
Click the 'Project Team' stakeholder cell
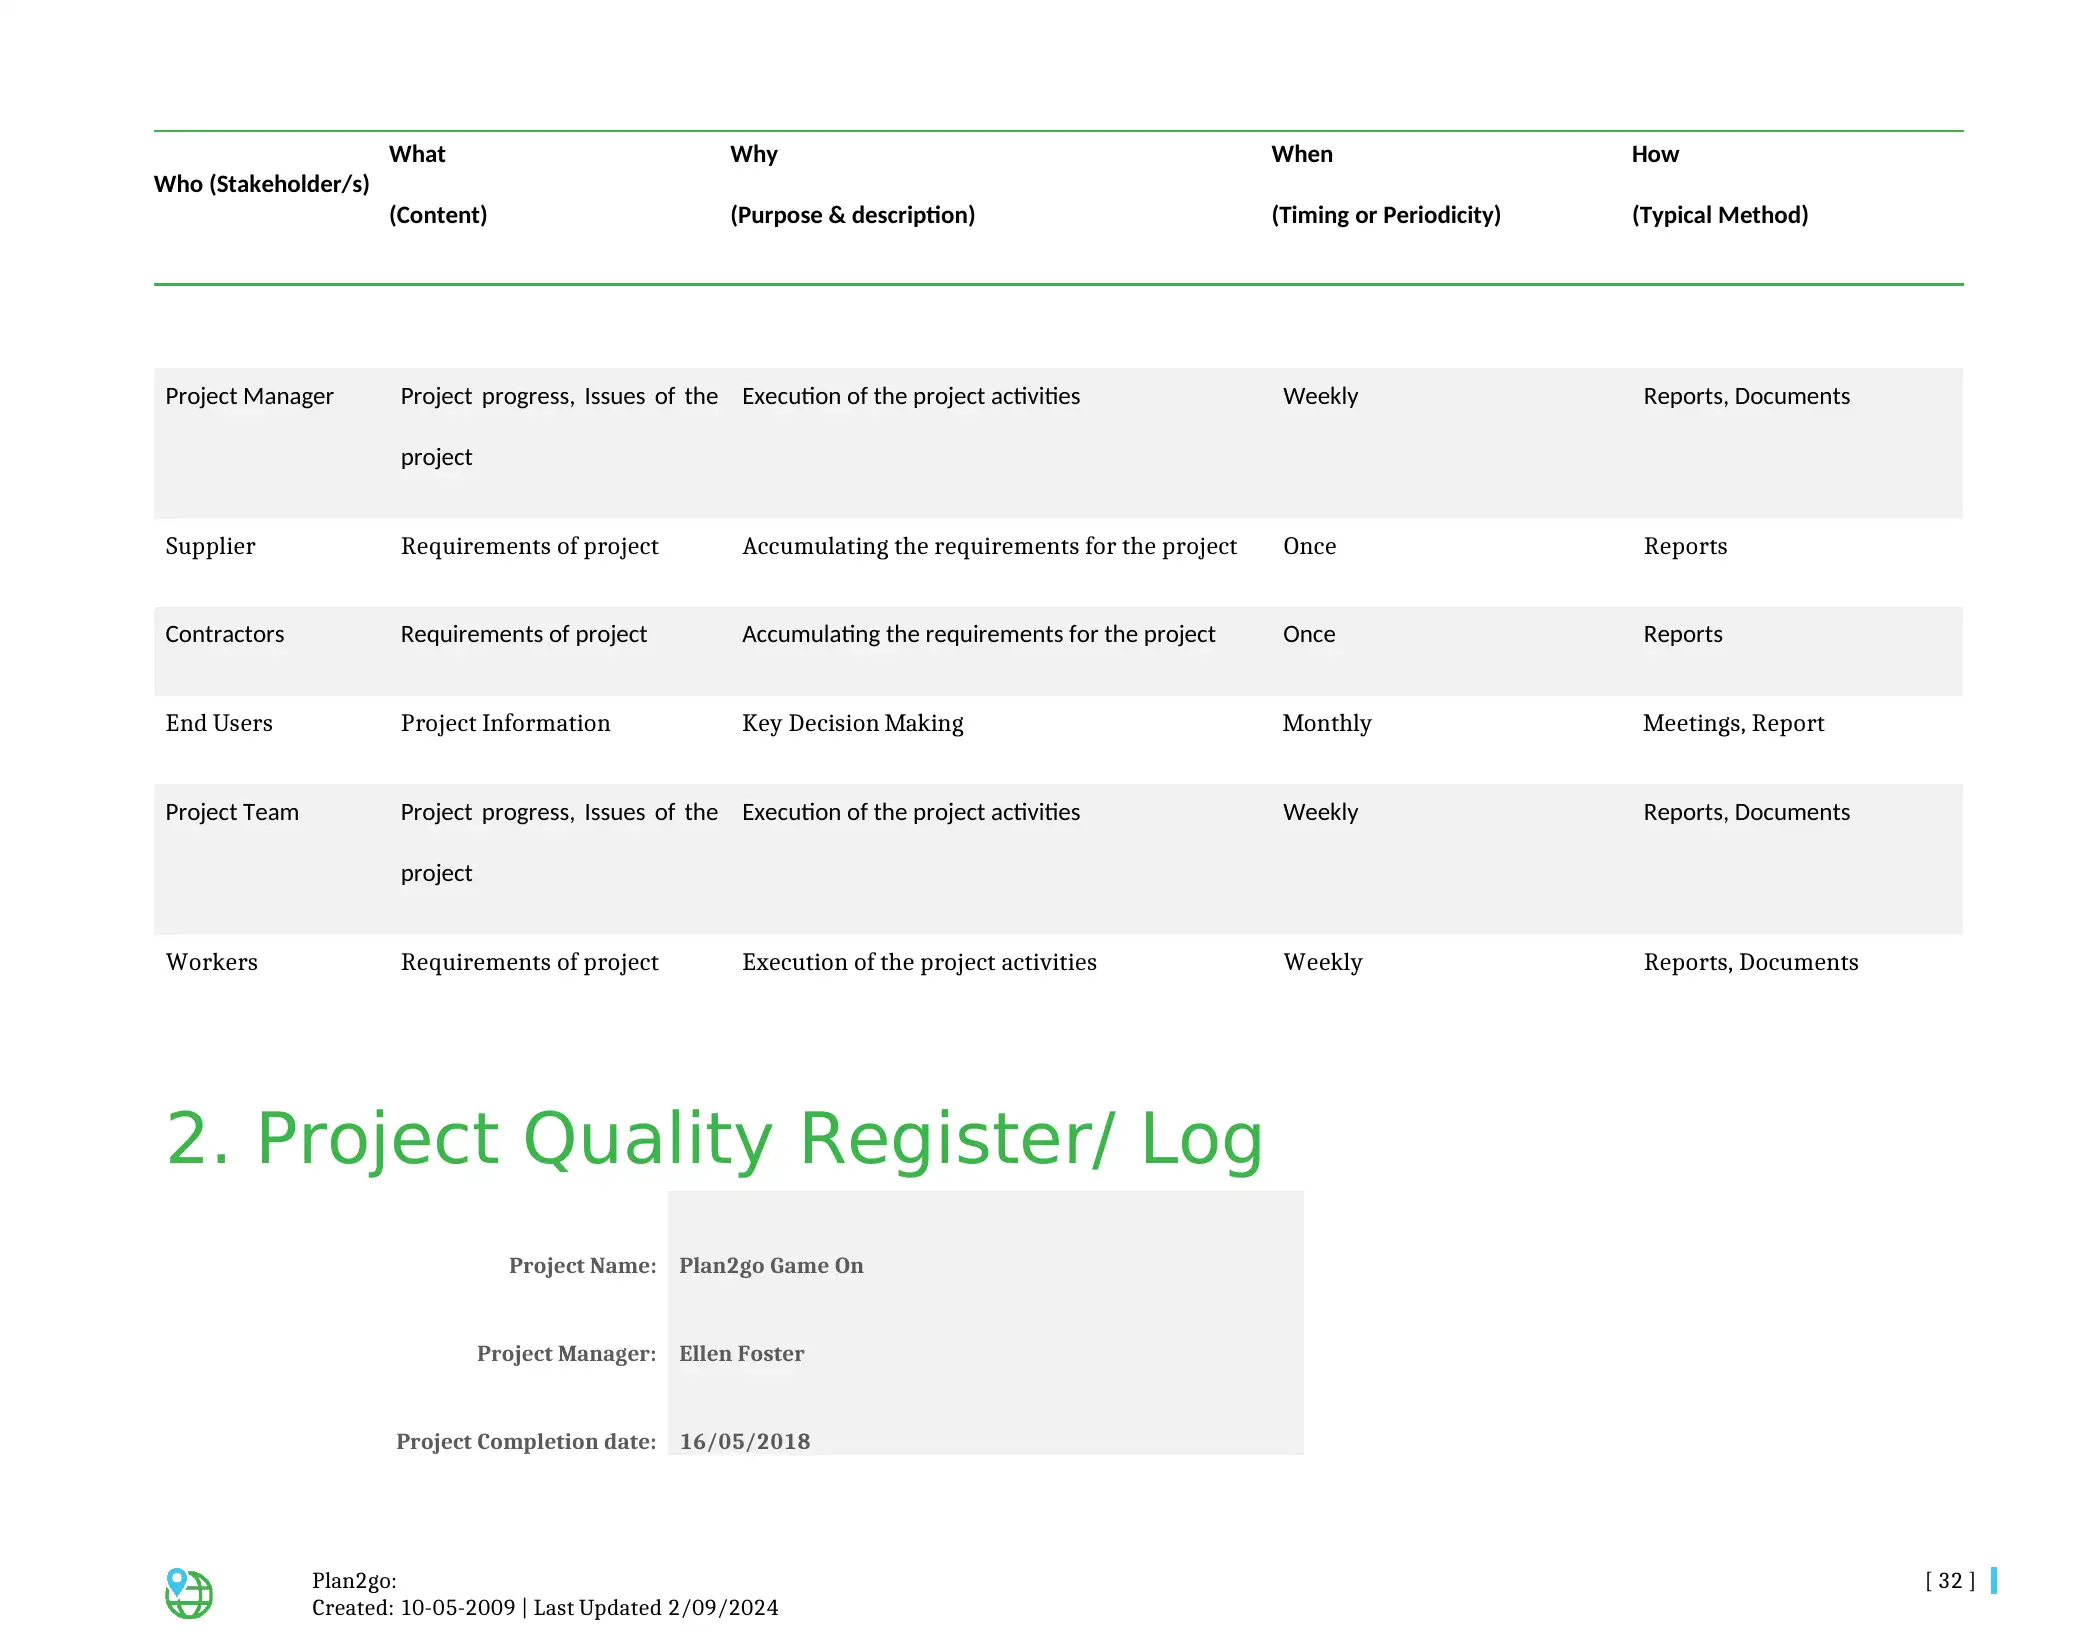[232, 812]
